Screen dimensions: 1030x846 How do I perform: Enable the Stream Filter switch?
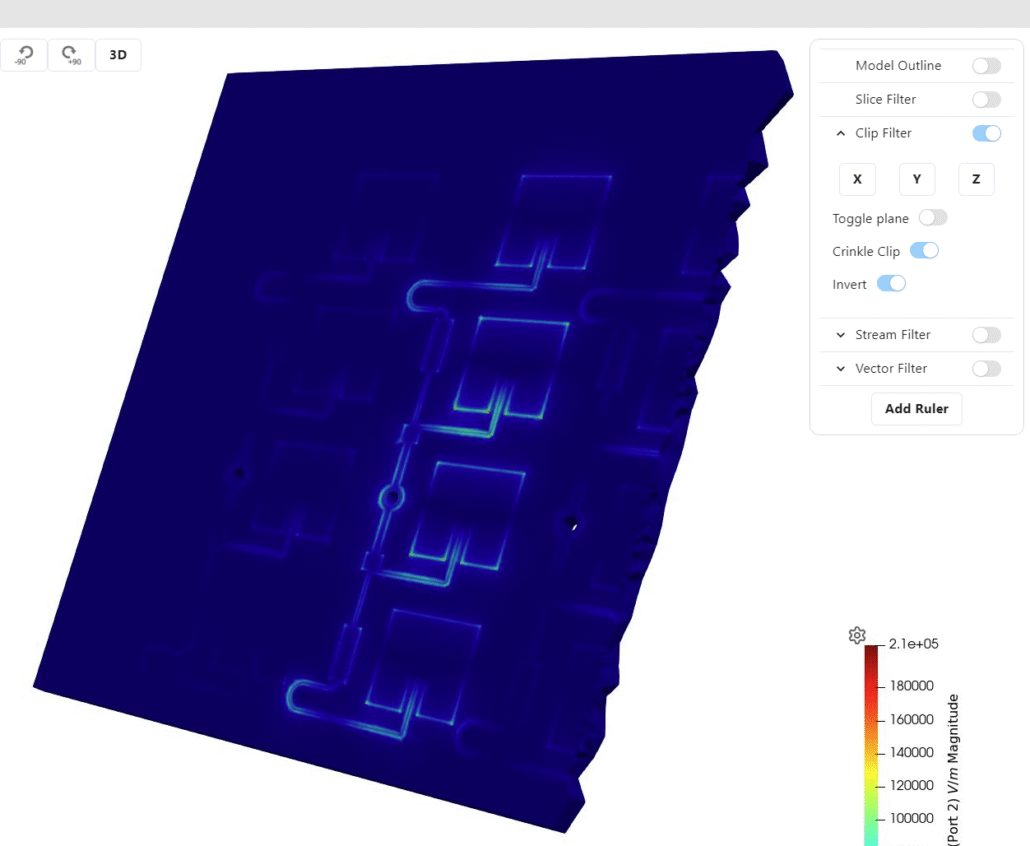click(x=986, y=335)
